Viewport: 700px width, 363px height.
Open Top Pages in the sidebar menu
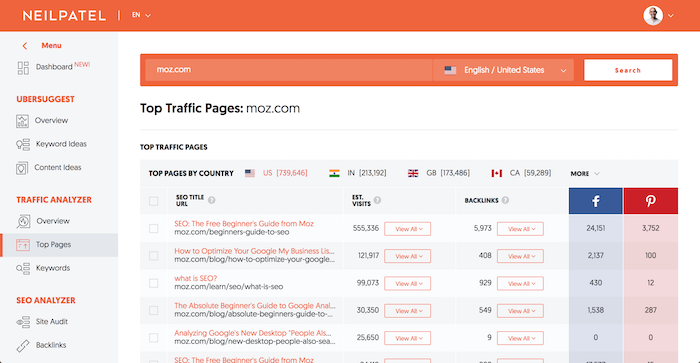click(59, 245)
